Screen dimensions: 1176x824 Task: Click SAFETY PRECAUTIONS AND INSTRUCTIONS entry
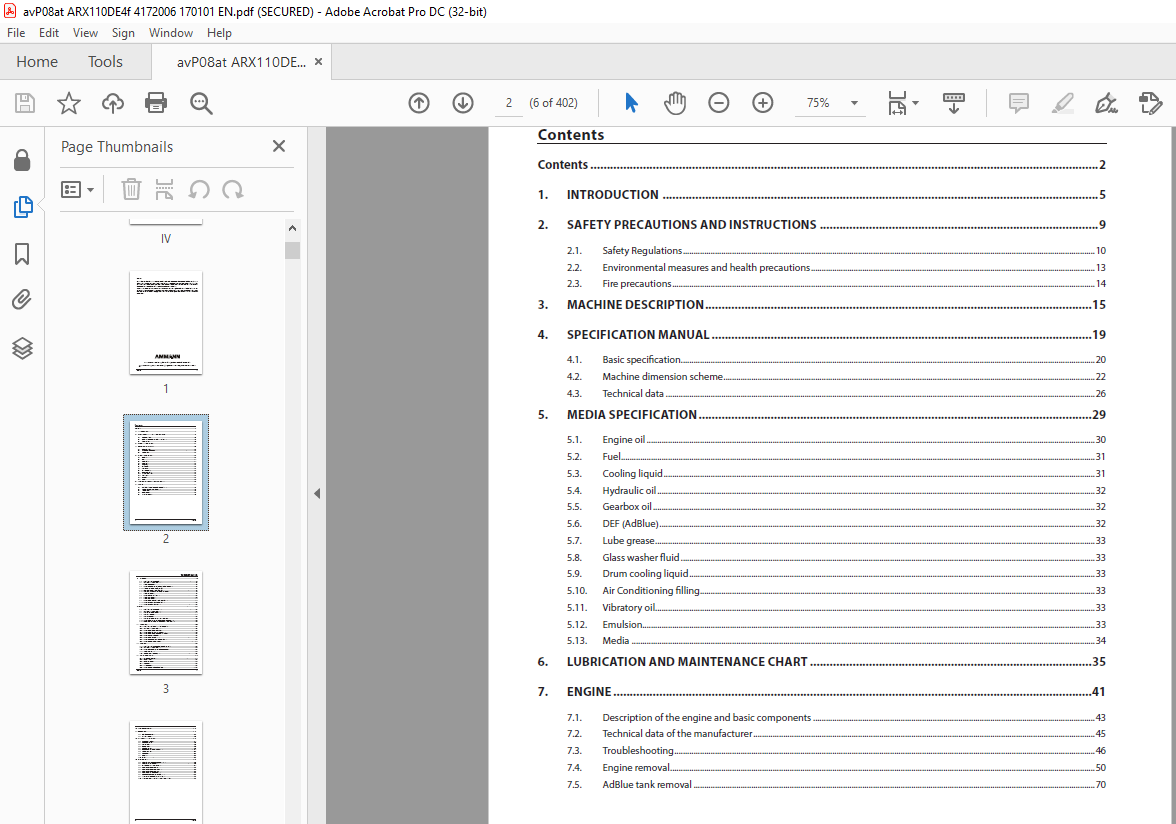coord(821,224)
